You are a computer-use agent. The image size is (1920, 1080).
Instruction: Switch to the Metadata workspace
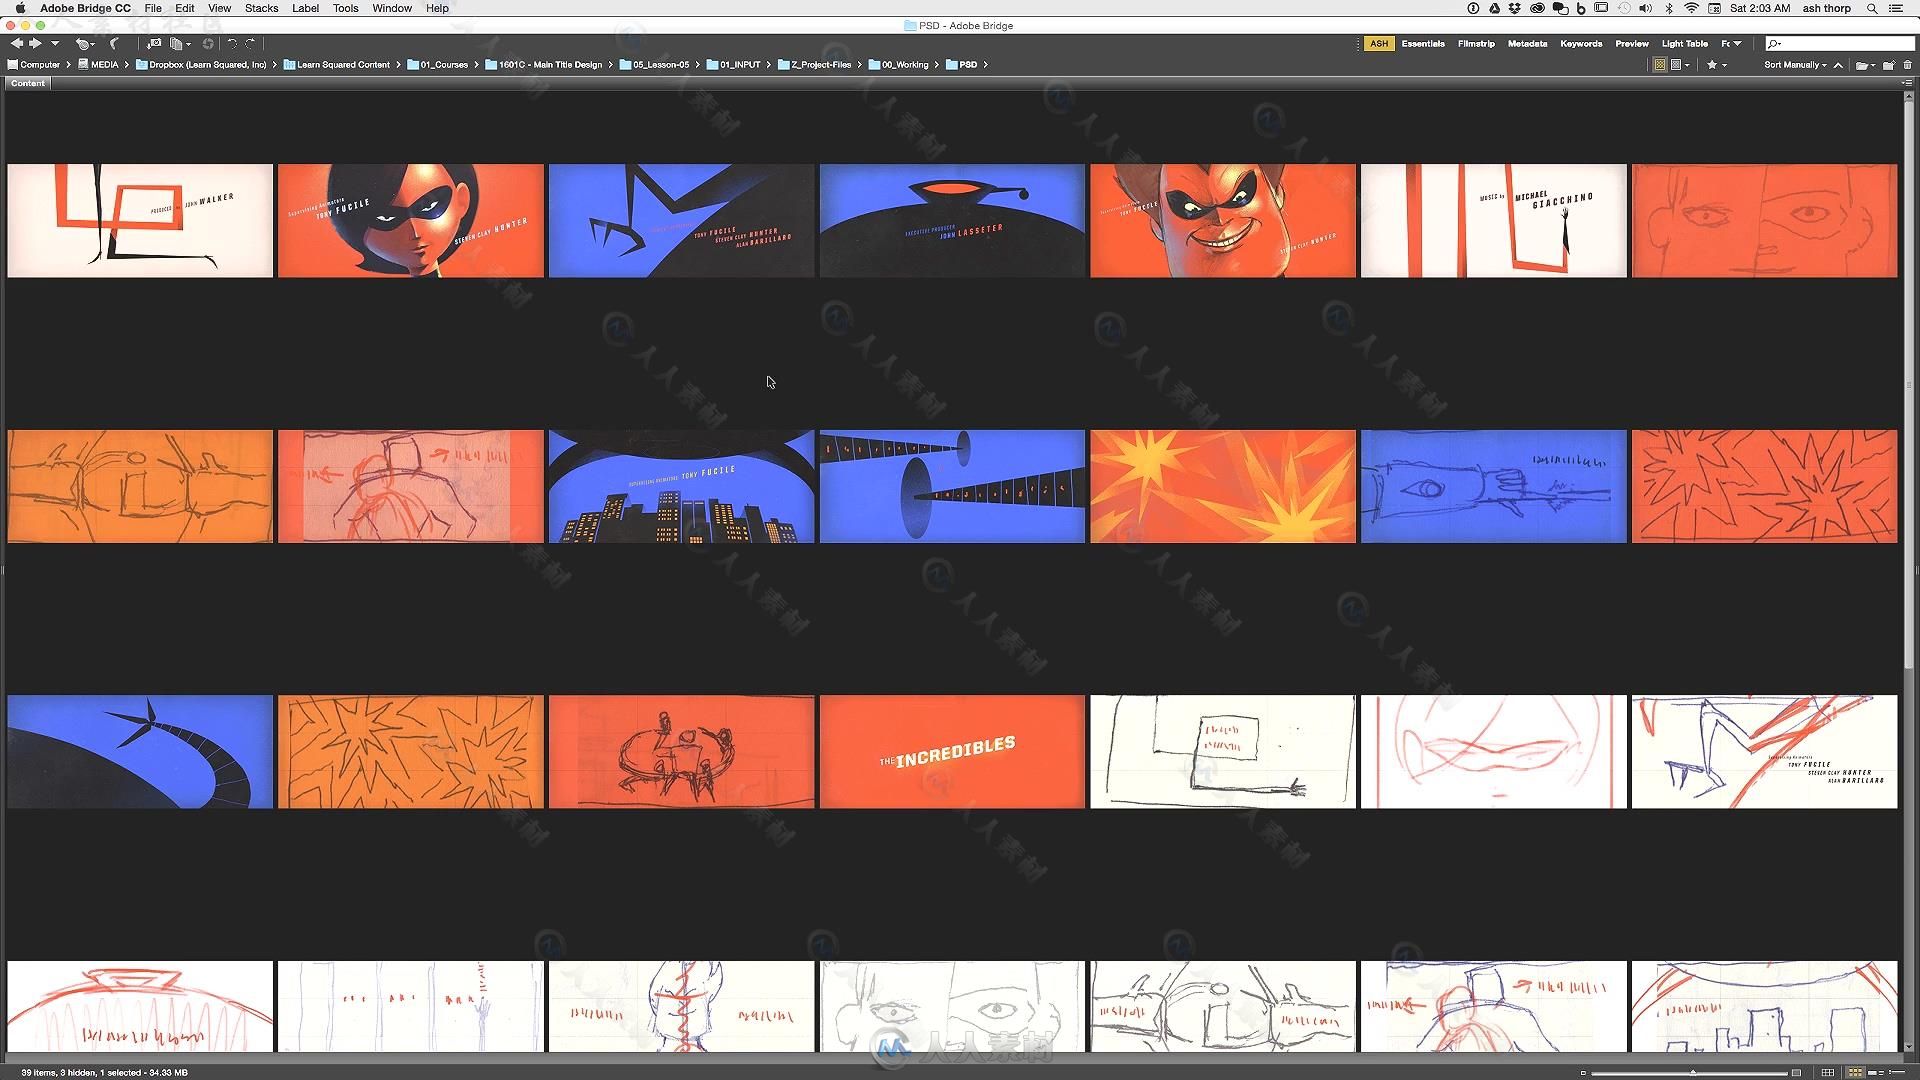[x=1527, y=44]
